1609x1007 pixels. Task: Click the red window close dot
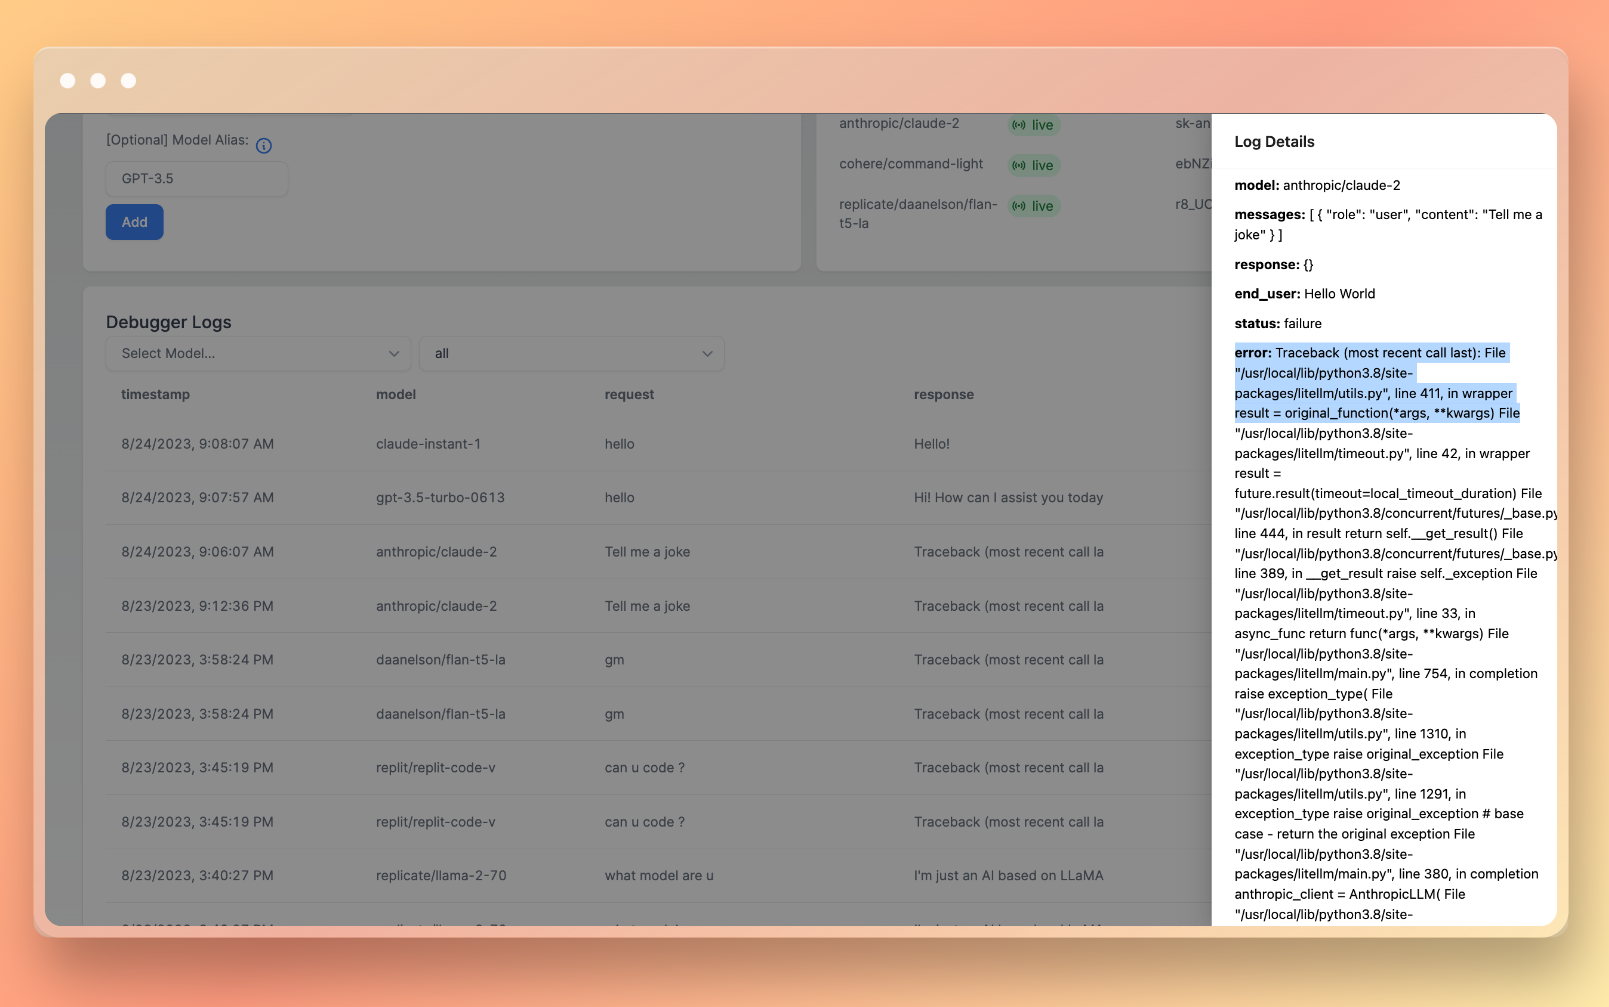[x=68, y=81]
